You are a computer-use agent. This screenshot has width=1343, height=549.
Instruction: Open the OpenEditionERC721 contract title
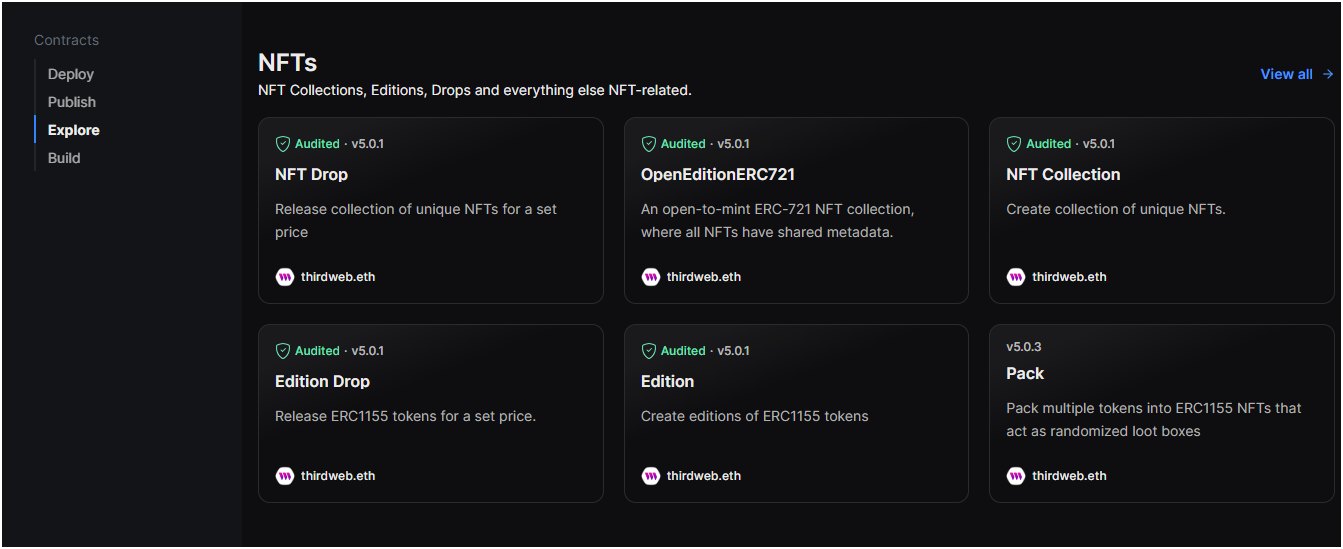click(717, 174)
